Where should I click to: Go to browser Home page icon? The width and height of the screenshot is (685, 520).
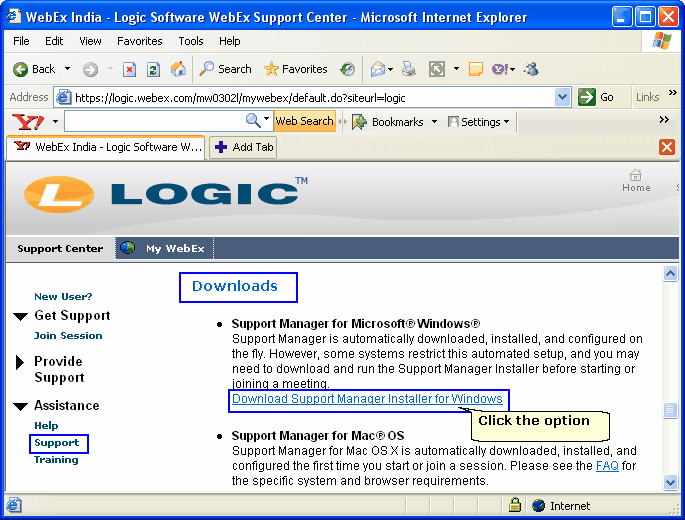[x=178, y=69]
